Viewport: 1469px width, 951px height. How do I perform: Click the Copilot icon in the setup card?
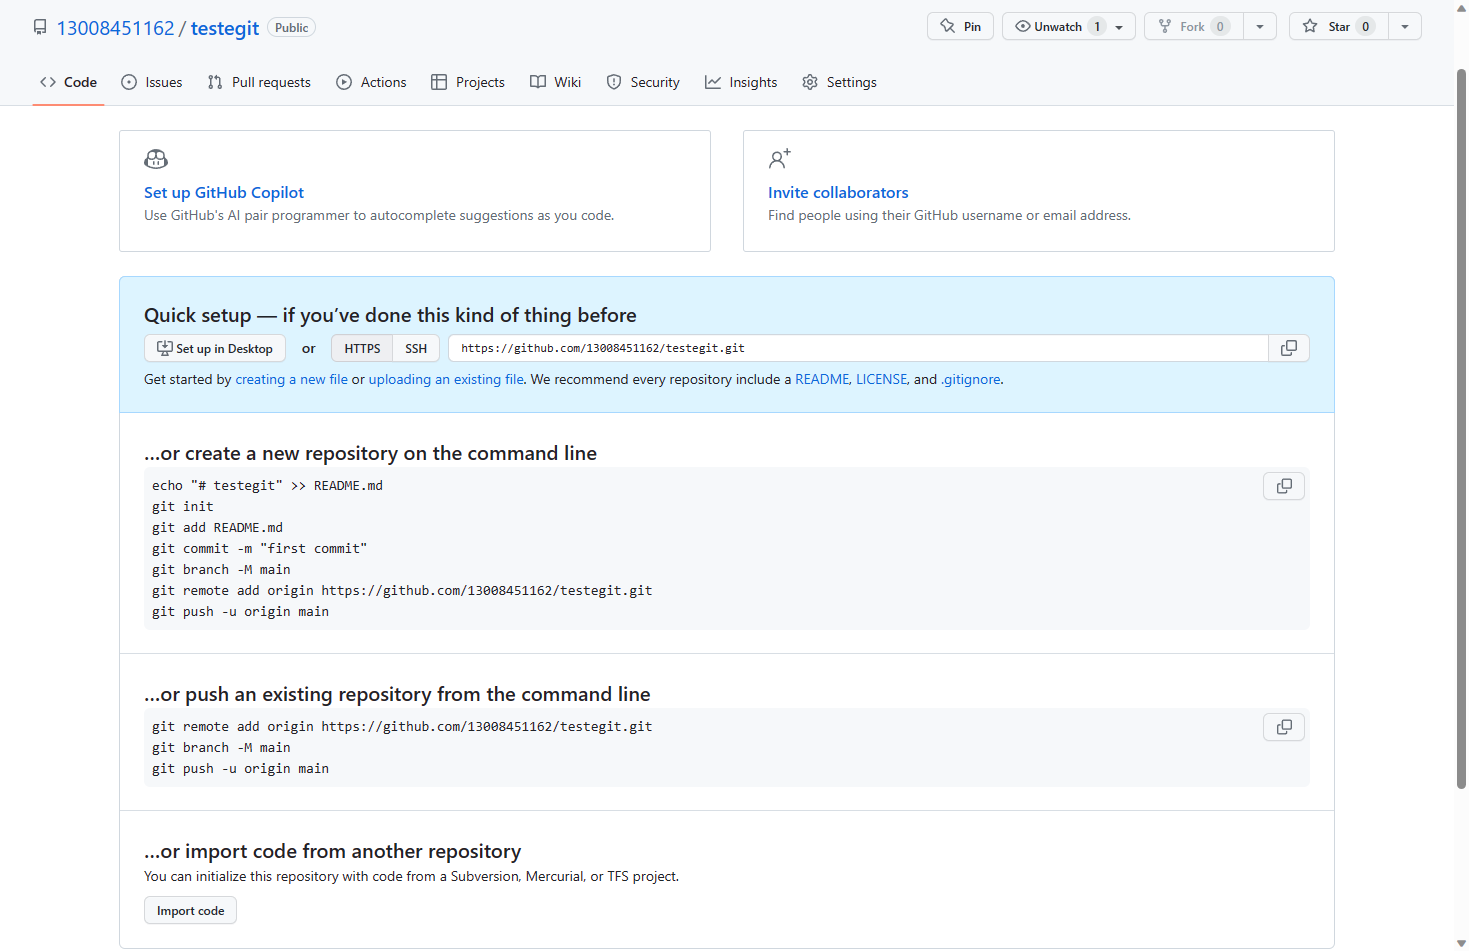coord(156,159)
